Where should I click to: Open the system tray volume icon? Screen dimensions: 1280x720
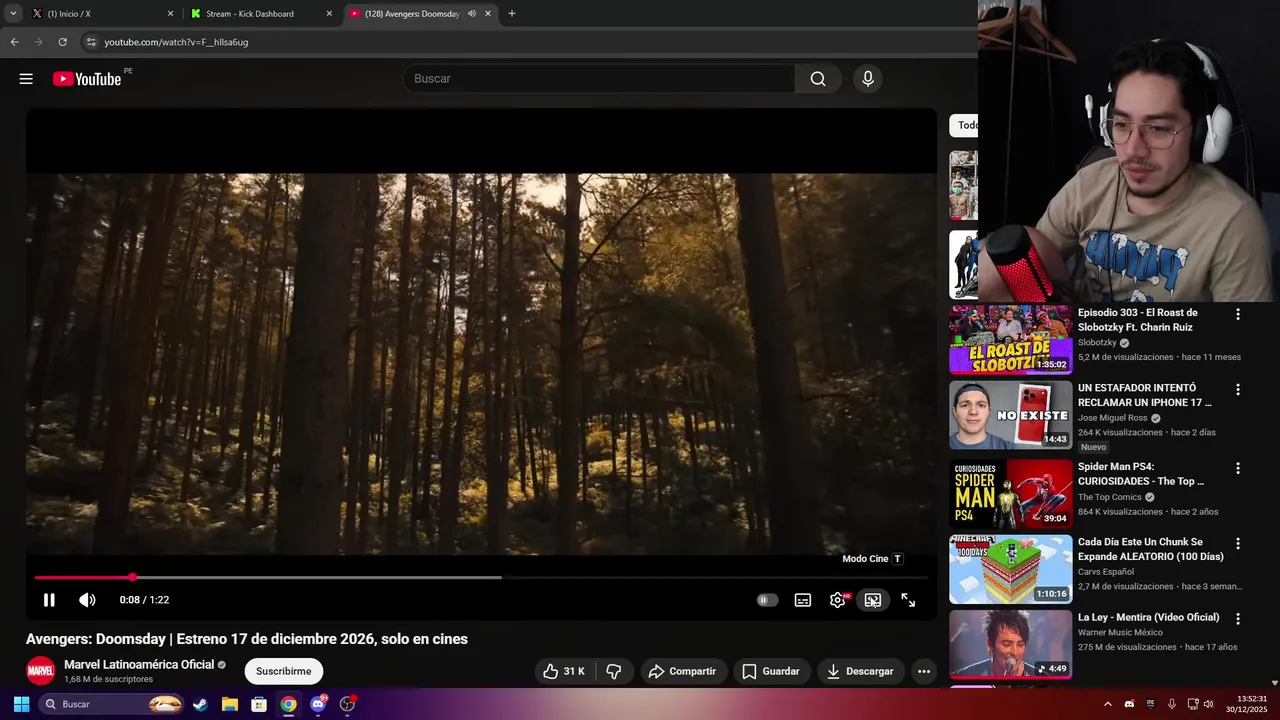coord(1208,704)
